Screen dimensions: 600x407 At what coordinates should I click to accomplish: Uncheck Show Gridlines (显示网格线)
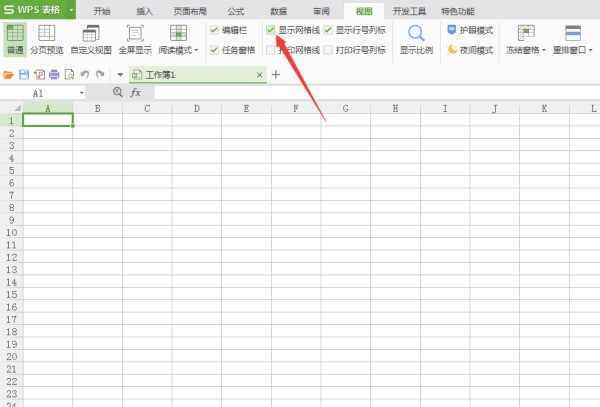[271, 30]
